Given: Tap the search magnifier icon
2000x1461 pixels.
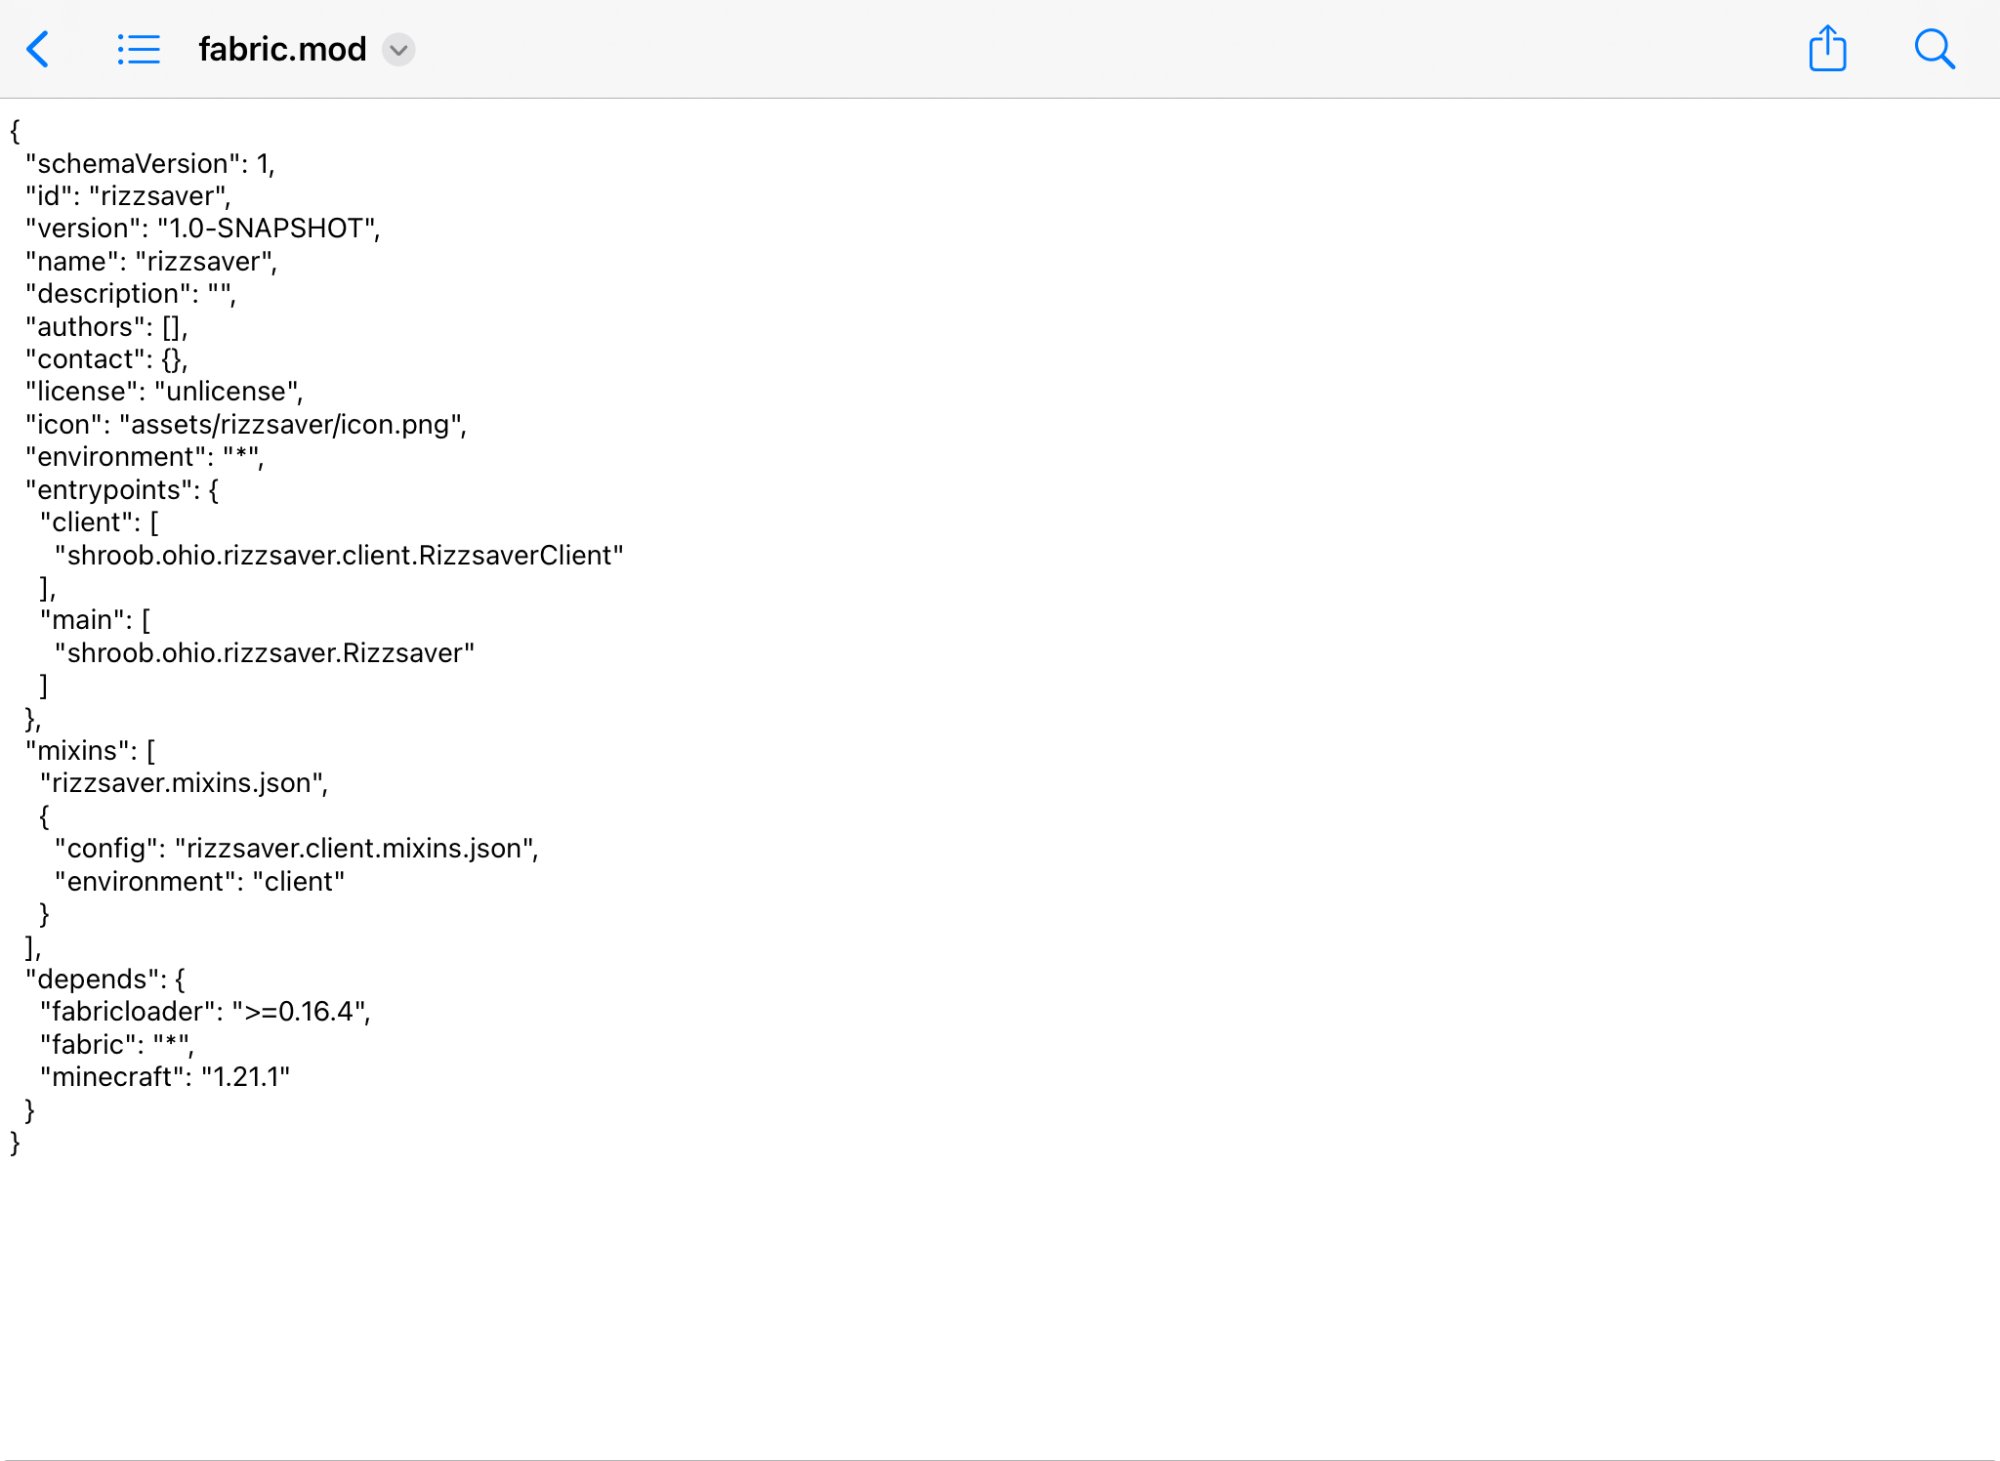Looking at the screenshot, I should click(x=1934, y=49).
